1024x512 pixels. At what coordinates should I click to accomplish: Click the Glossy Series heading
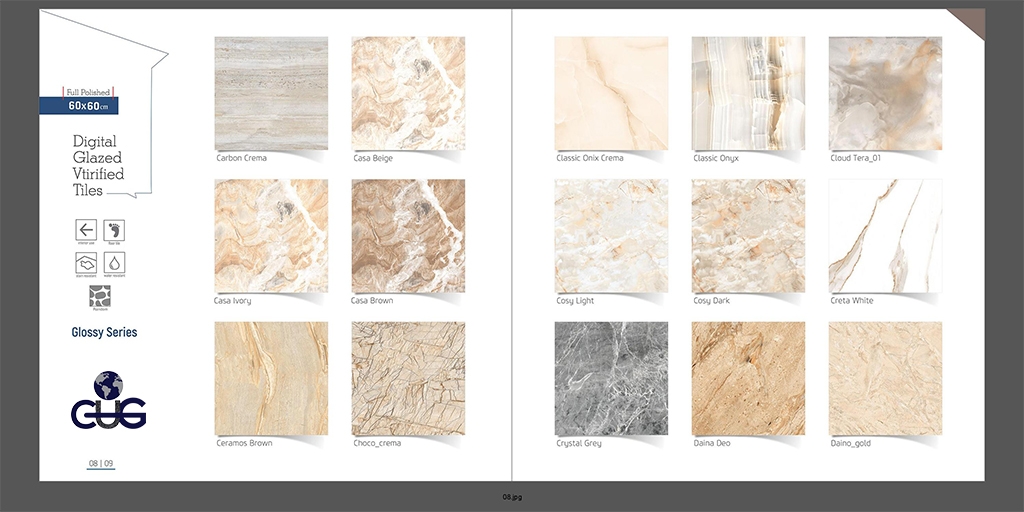(104, 332)
